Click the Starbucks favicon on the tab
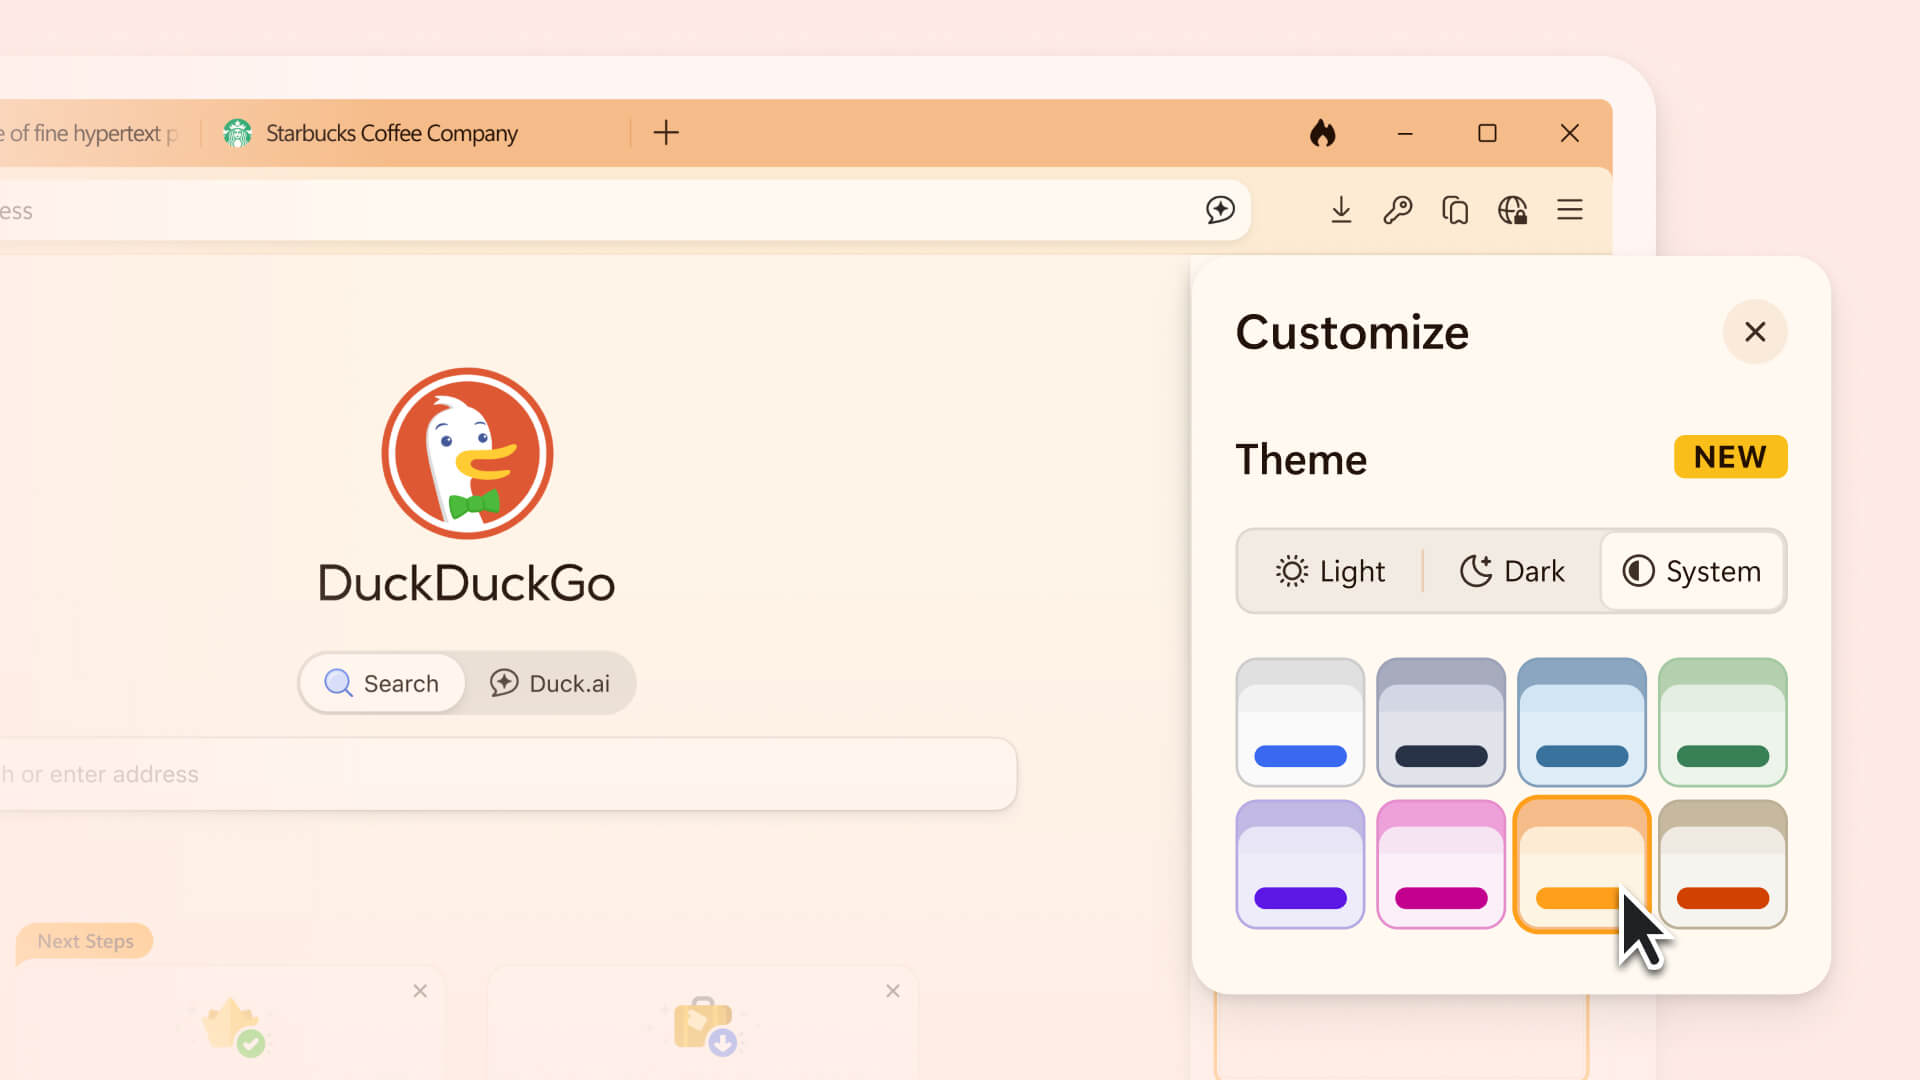The image size is (1920, 1080). (238, 132)
